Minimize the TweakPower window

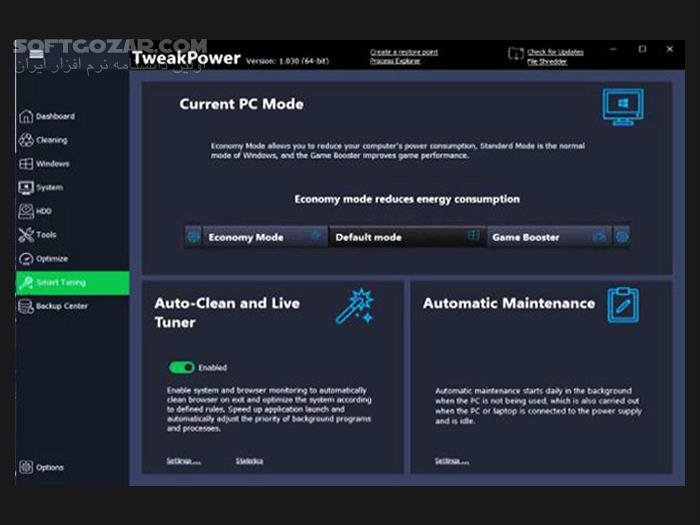pos(614,49)
